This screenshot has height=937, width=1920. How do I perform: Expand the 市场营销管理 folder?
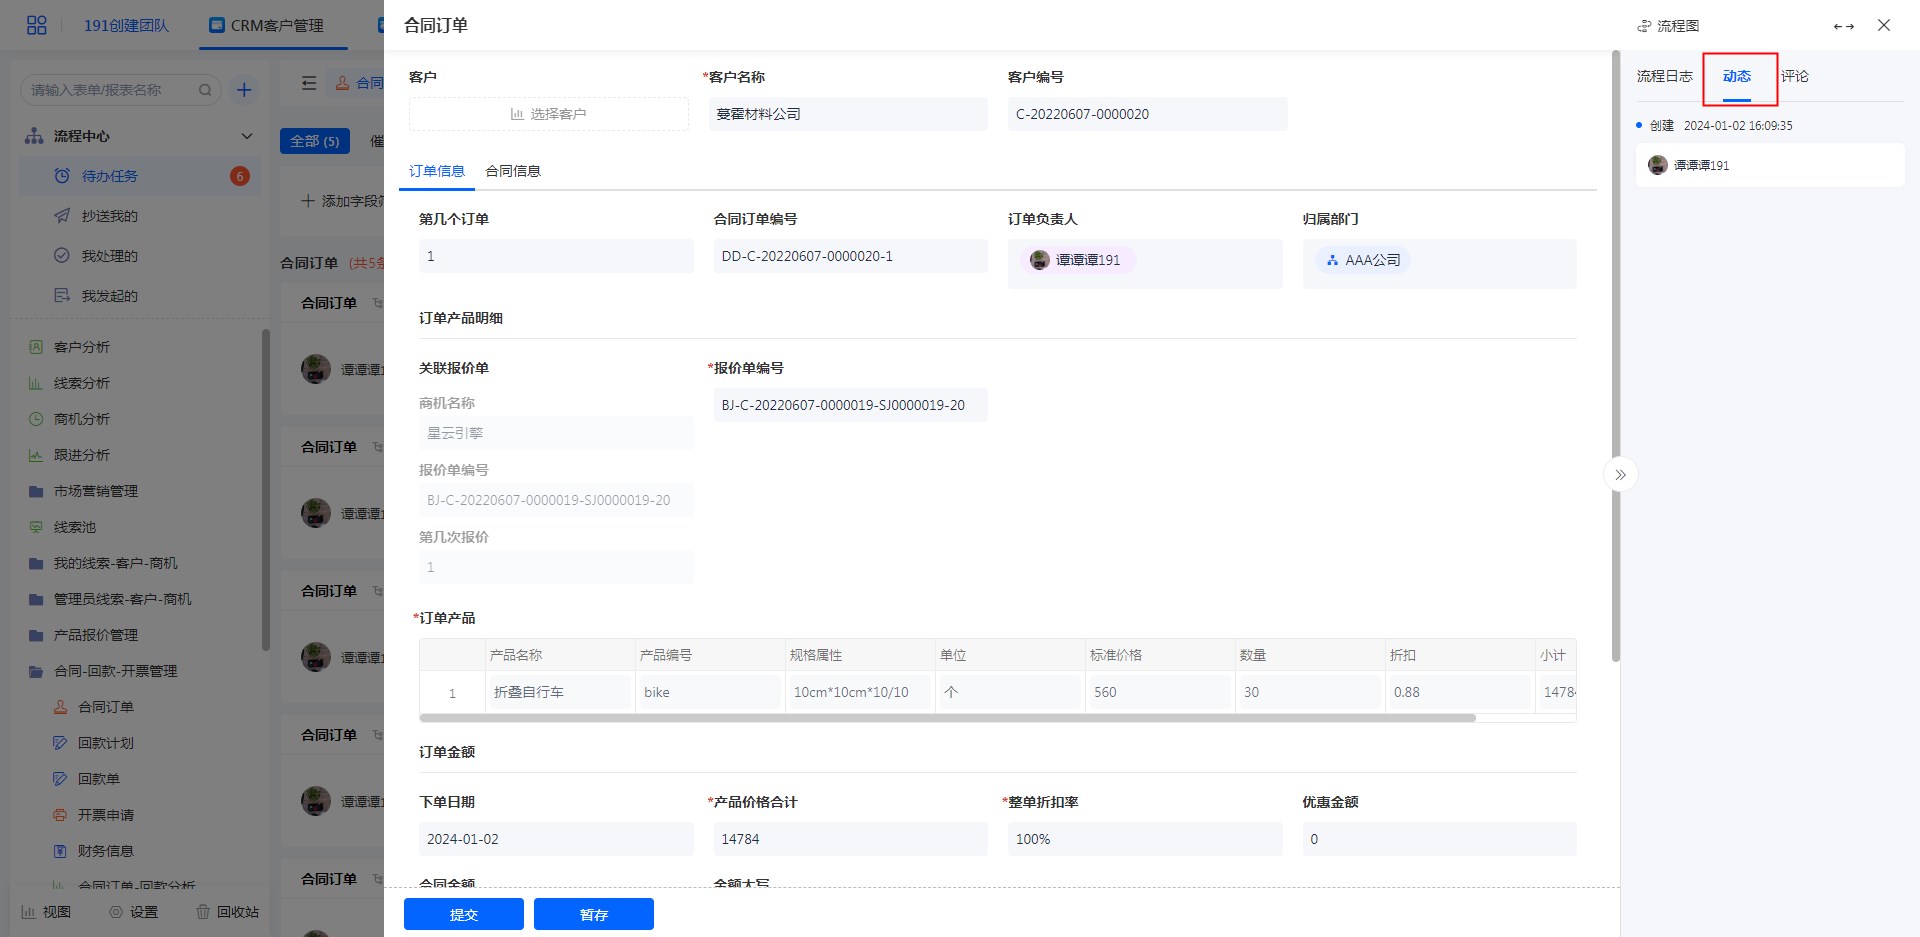pos(96,491)
